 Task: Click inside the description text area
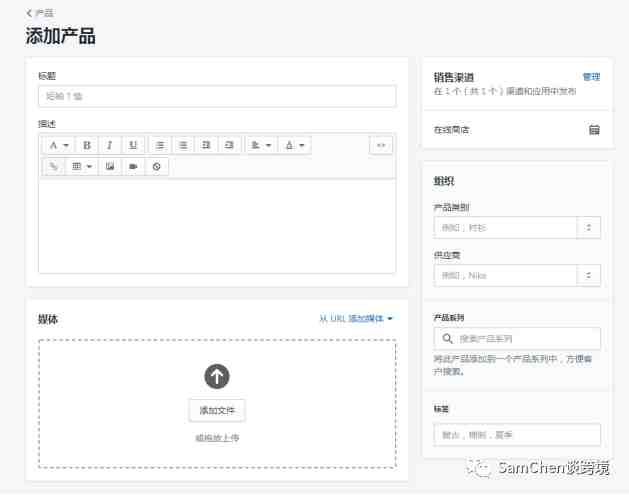pyautogui.click(x=217, y=226)
